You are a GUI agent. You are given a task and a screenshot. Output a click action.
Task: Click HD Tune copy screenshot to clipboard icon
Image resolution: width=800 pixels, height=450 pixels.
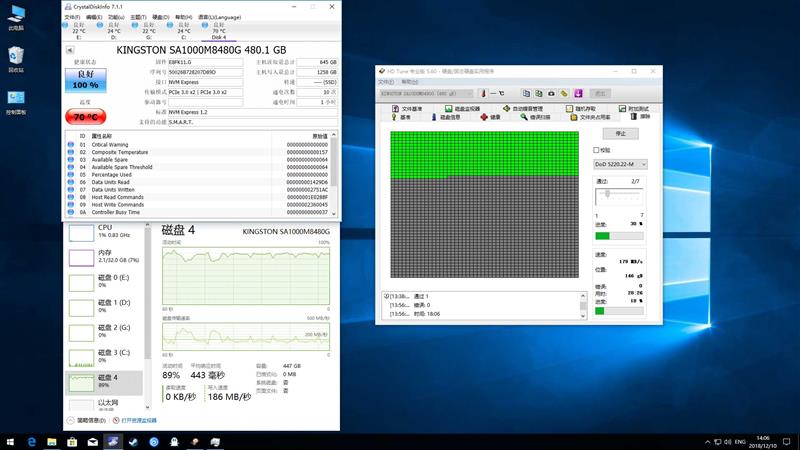tap(539, 93)
